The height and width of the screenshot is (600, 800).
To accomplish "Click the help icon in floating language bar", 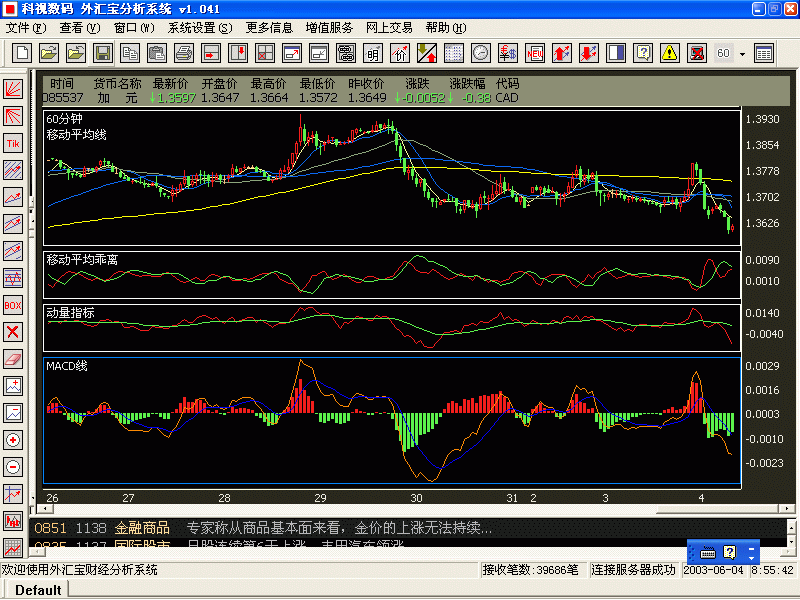I will [x=730, y=553].
